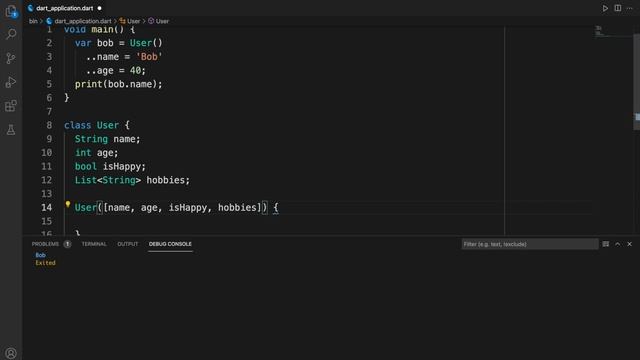Click '..age = 40;' cascade line

116,70
